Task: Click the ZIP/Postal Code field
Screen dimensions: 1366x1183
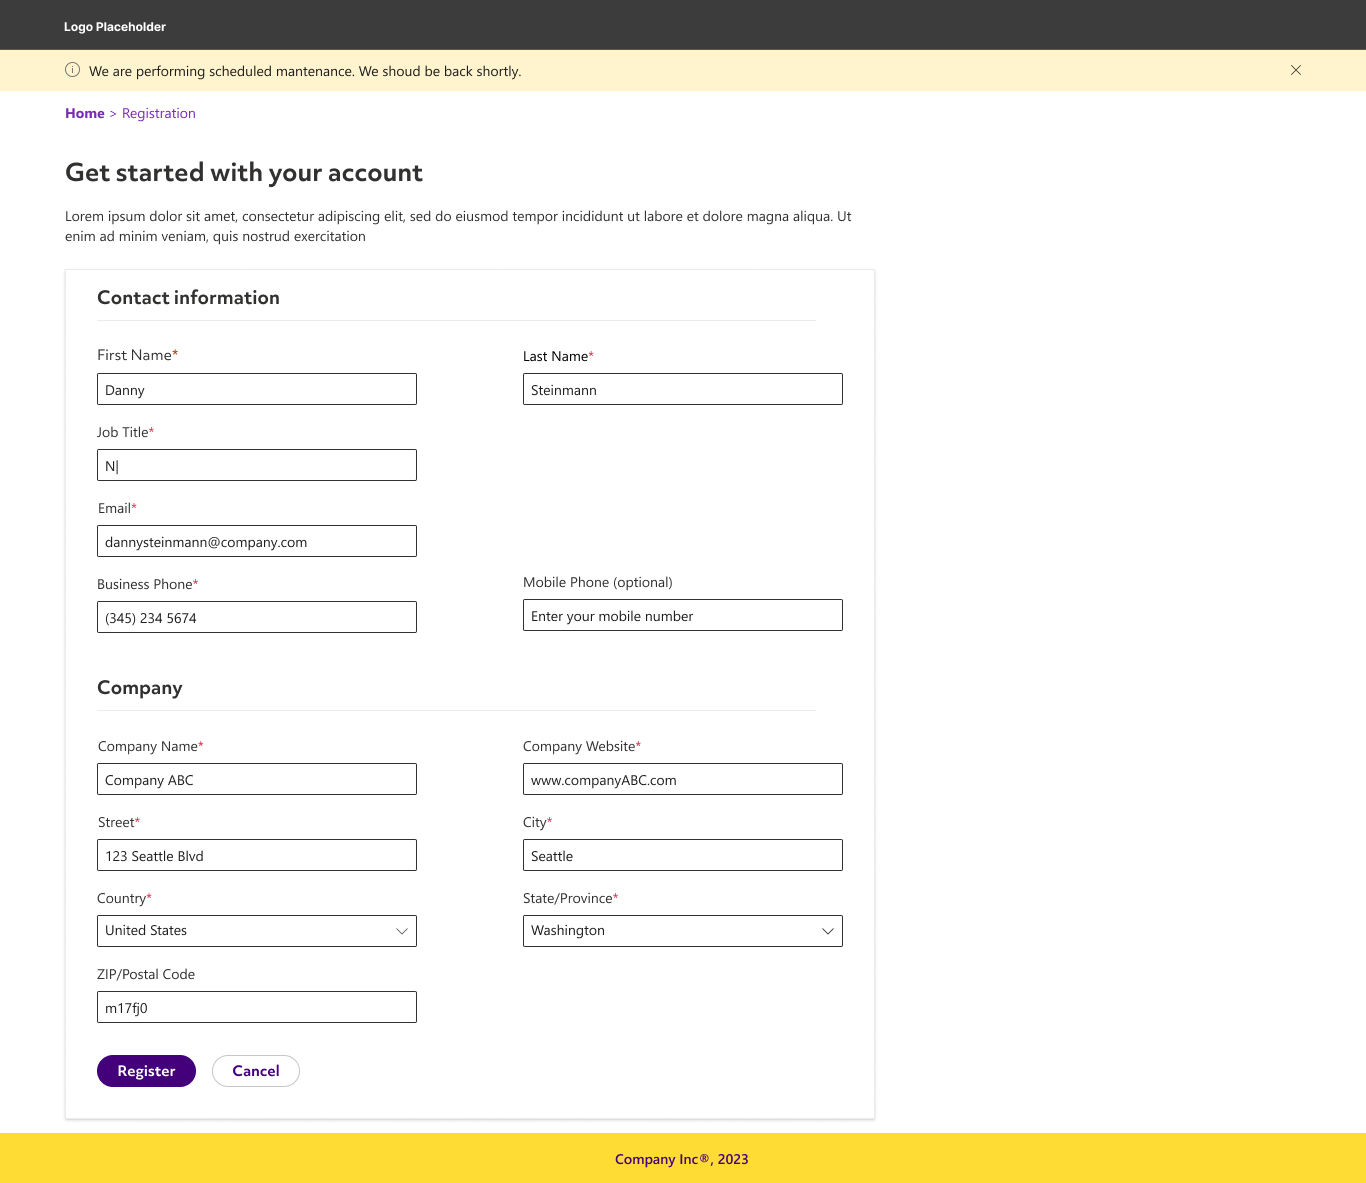Action: click(257, 1007)
